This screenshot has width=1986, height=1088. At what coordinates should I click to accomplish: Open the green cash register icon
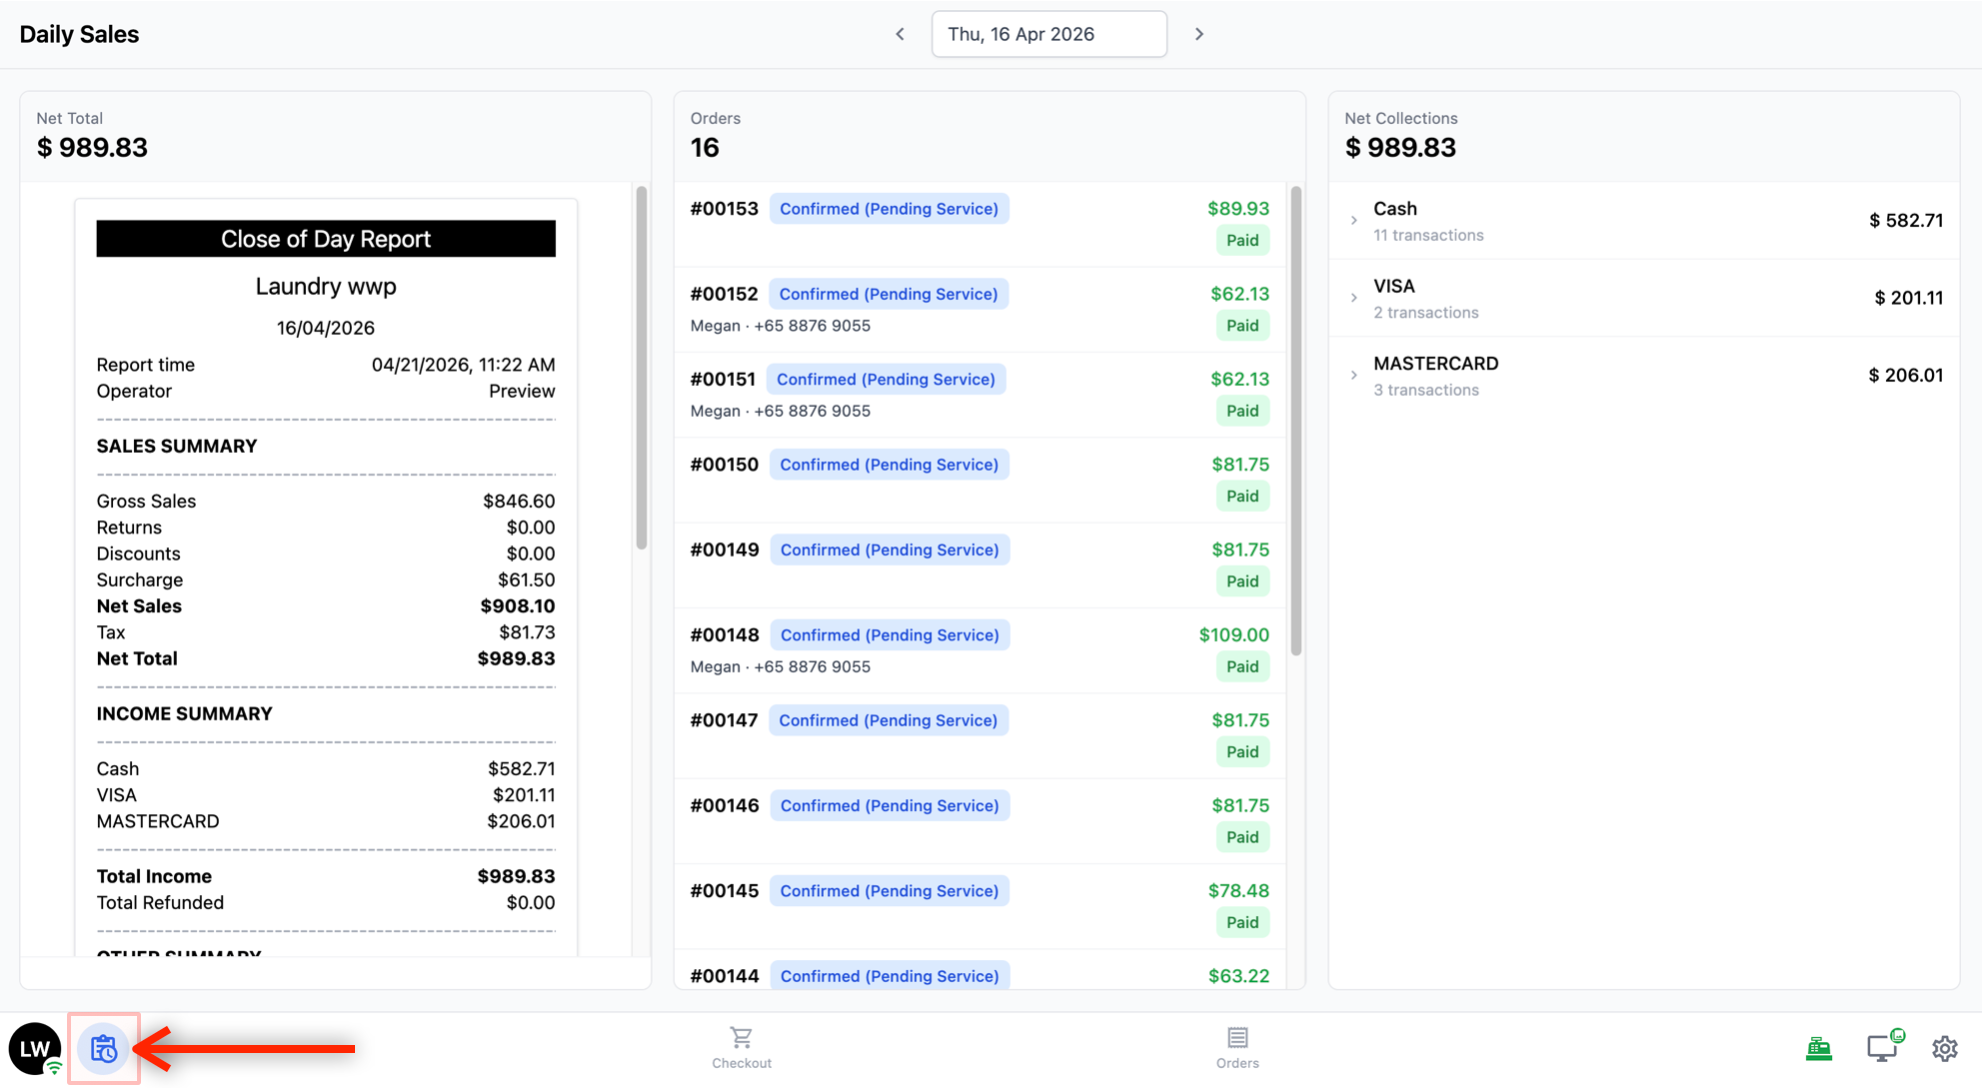(1818, 1048)
